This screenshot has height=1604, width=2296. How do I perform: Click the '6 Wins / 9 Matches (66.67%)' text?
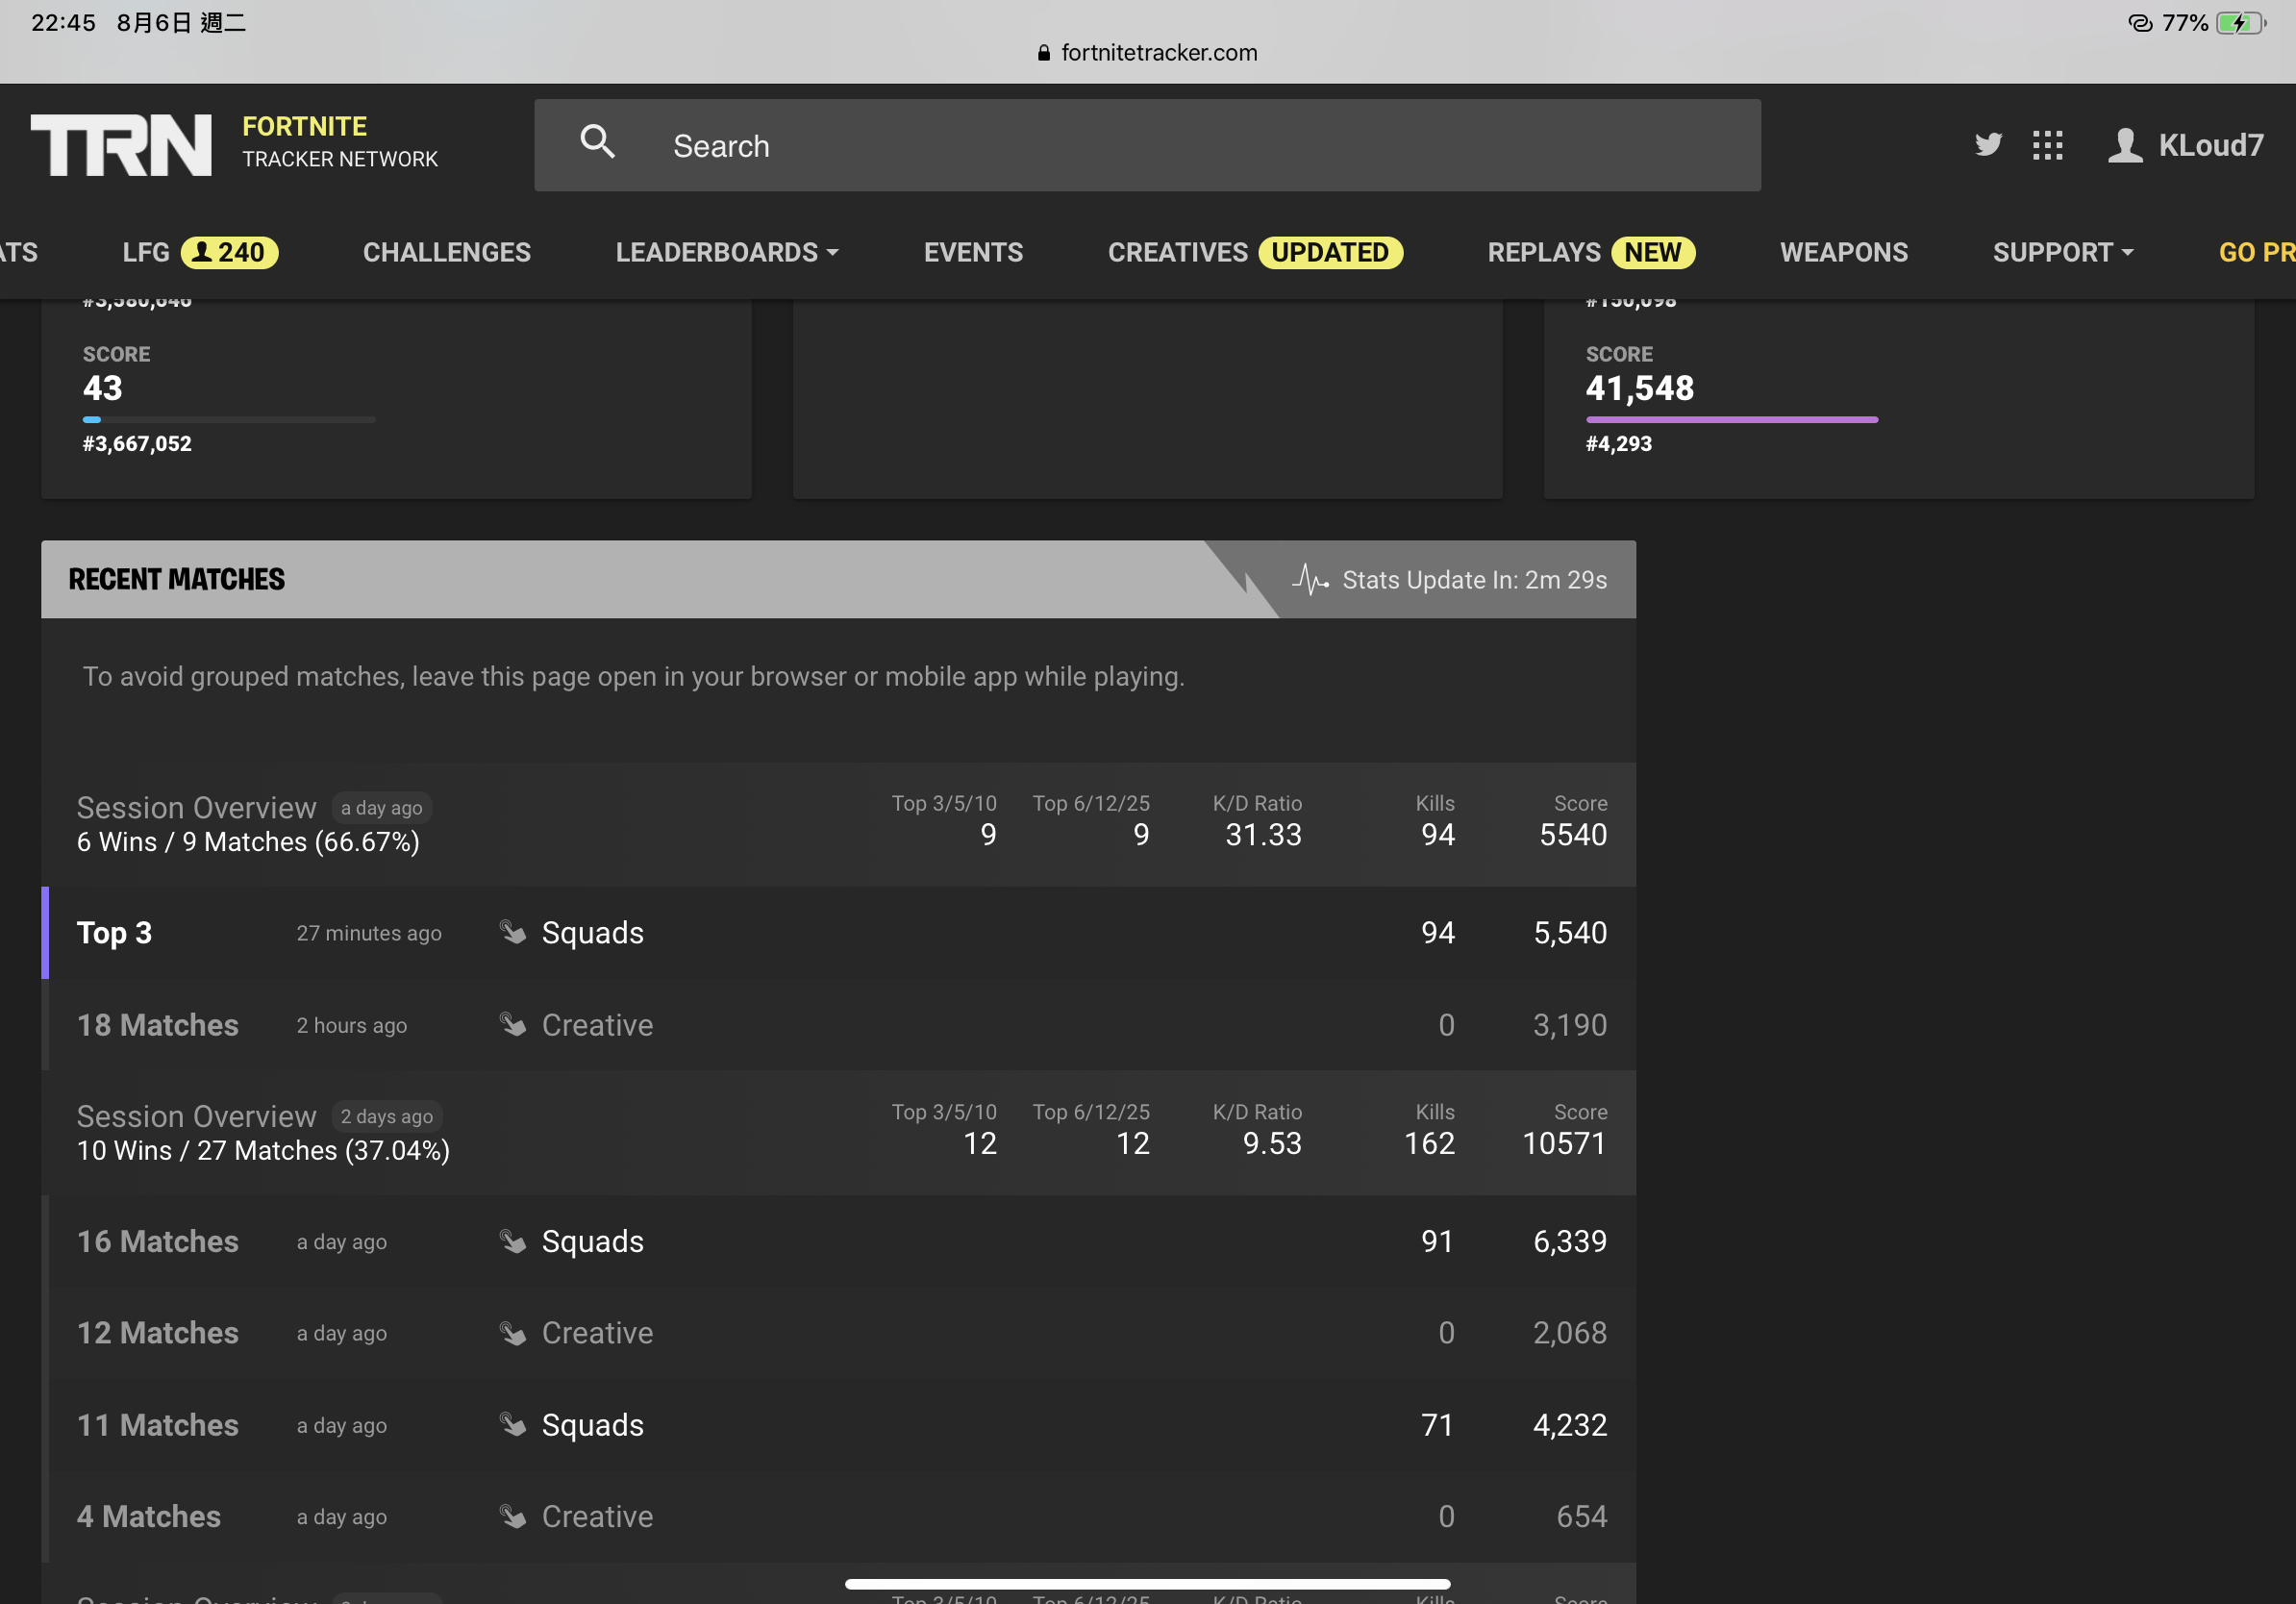pos(248,842)
